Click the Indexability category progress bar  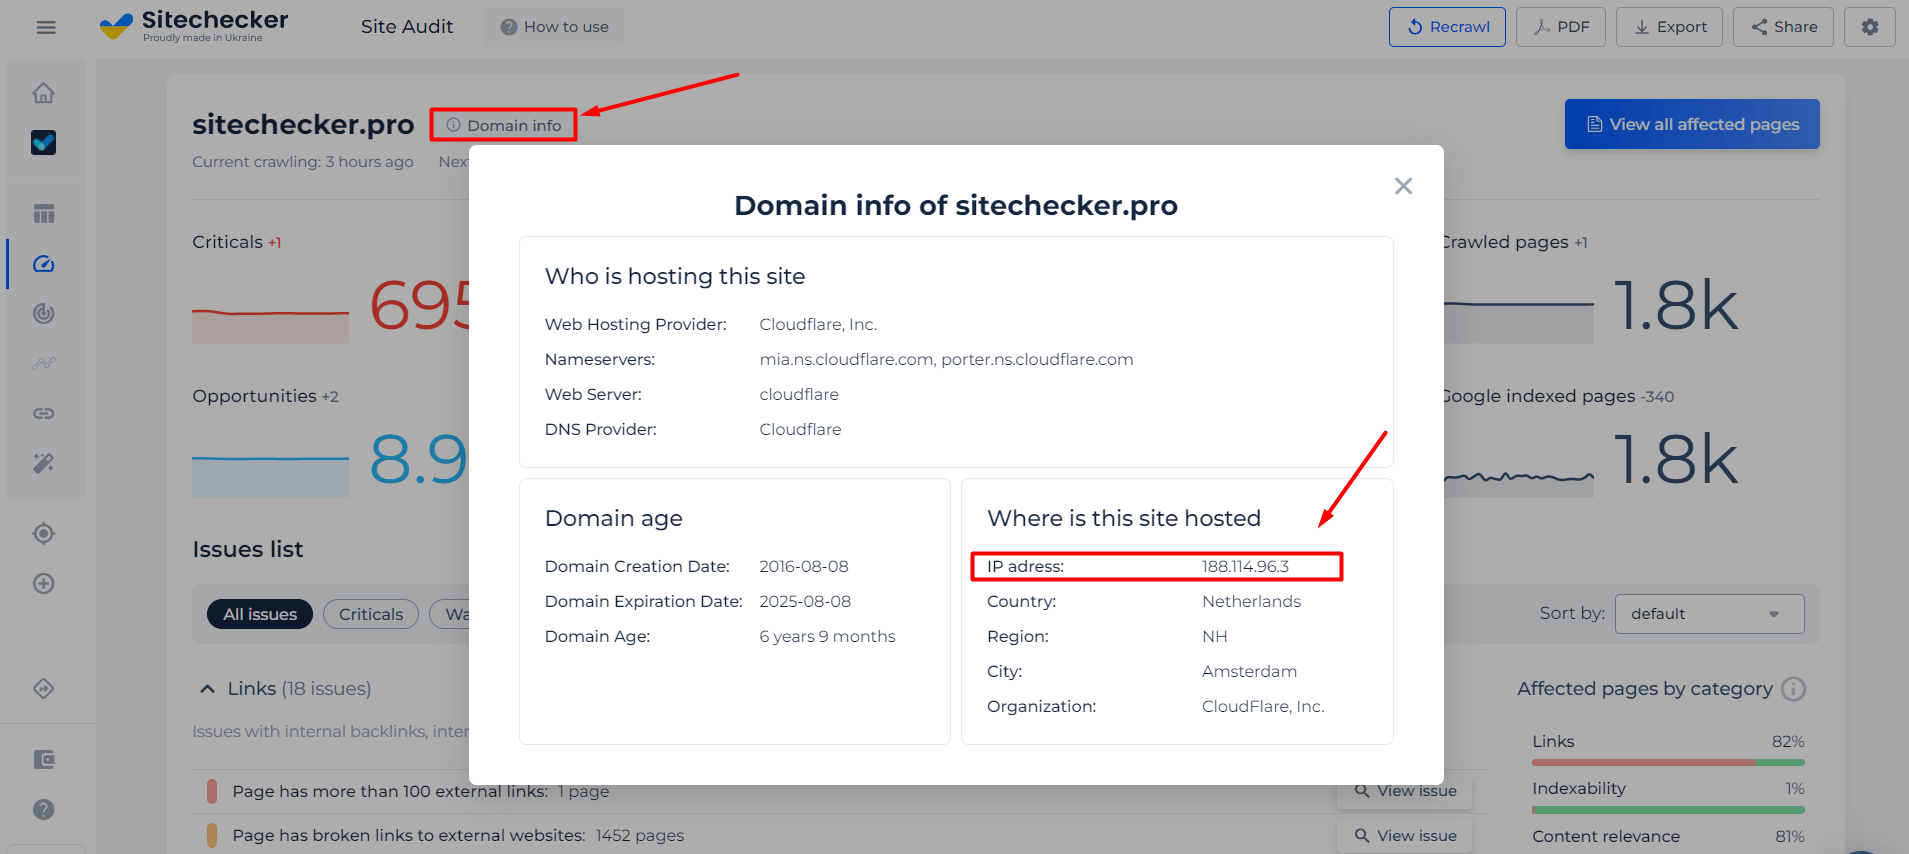[1668, 809]
